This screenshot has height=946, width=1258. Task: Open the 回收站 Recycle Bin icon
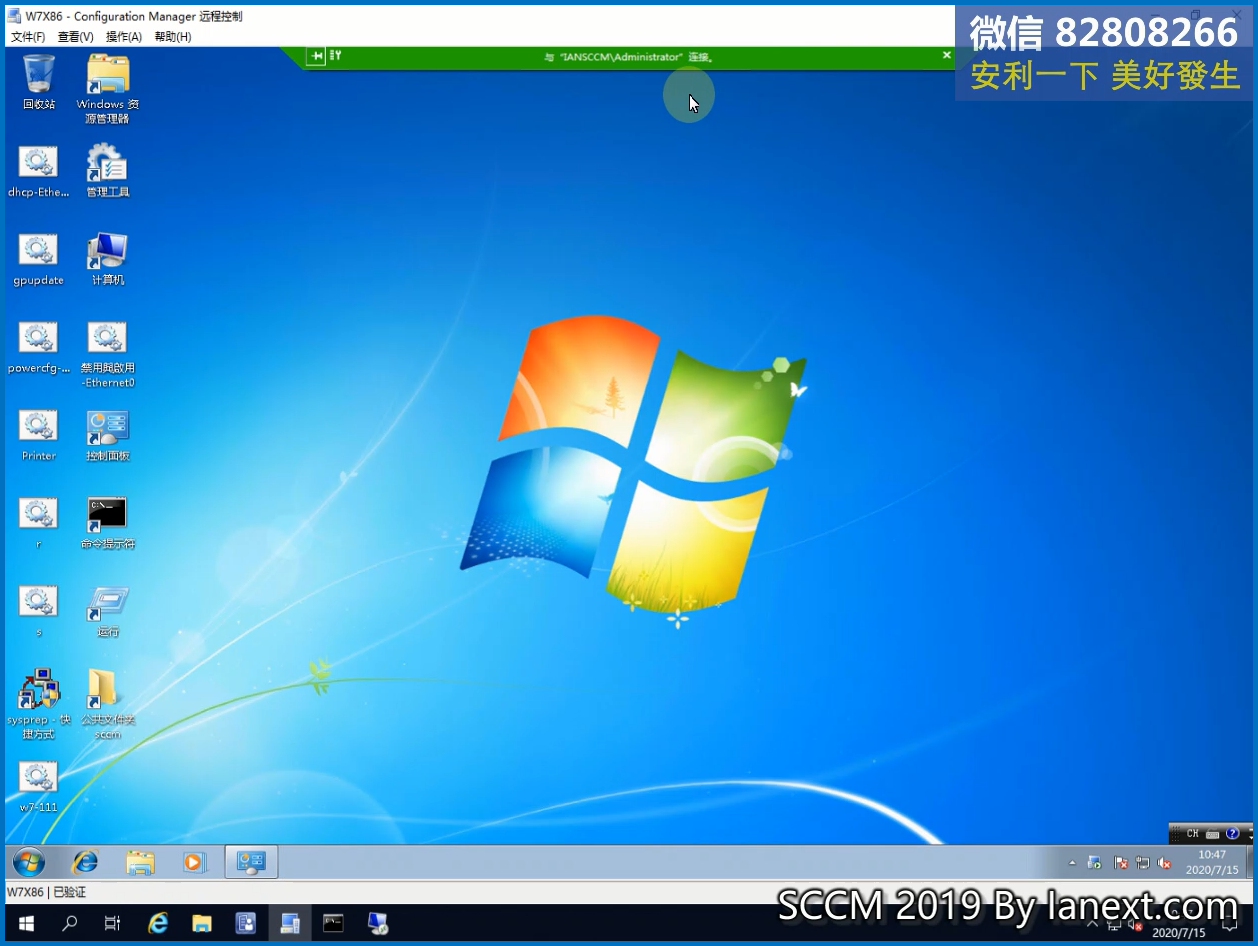point(39,82)
